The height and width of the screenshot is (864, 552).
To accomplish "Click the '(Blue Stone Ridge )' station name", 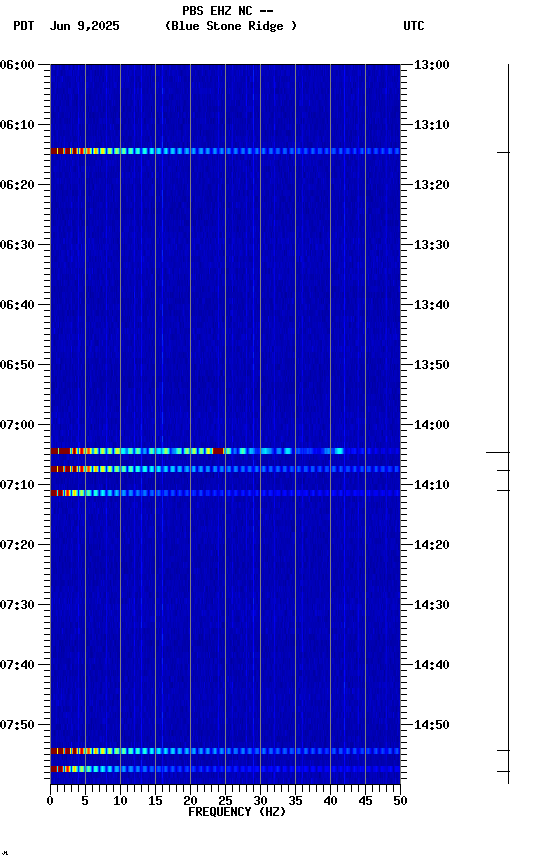I will [231, 26].
